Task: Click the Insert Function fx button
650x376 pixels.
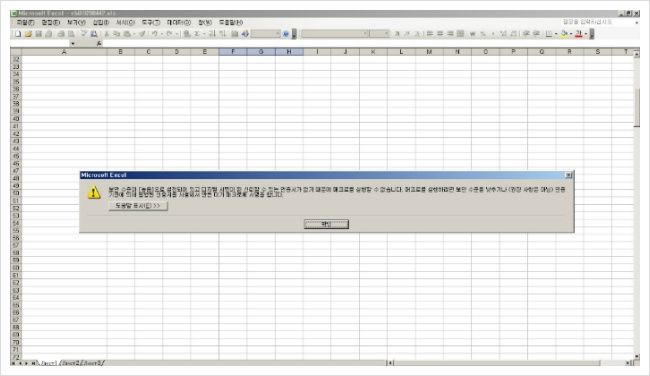Action: [x=99, y=44]
